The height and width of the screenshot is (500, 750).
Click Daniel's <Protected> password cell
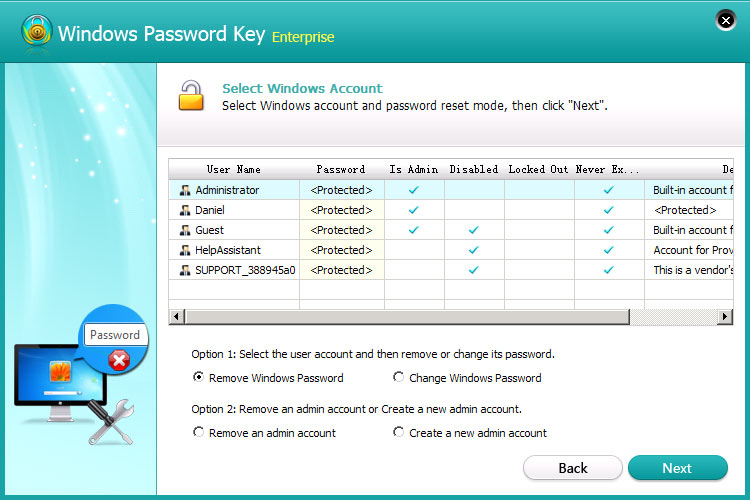[x=342, y=210]
